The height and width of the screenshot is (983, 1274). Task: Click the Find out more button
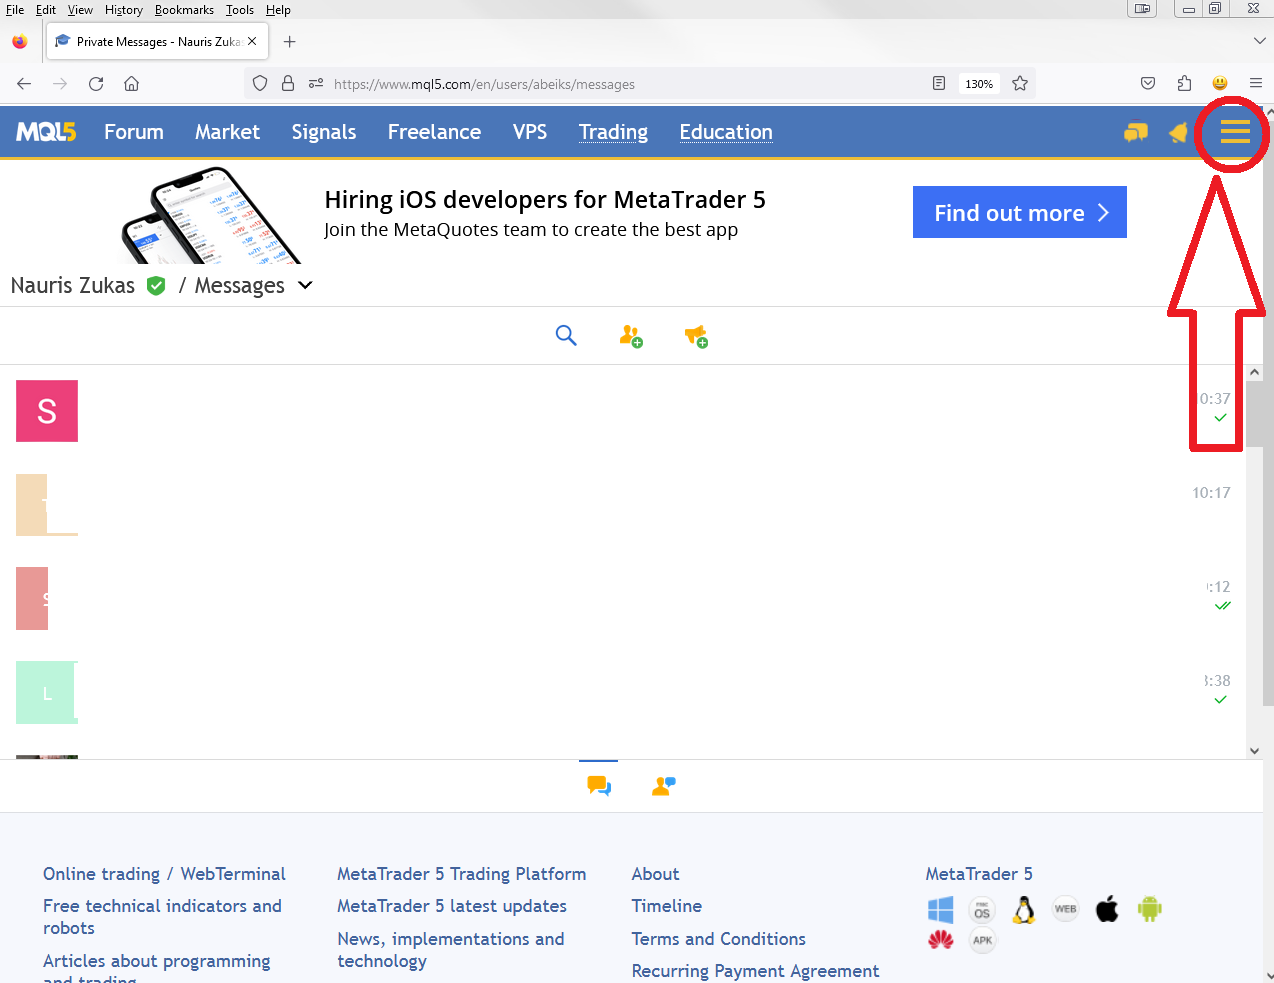click(1020, 212)
